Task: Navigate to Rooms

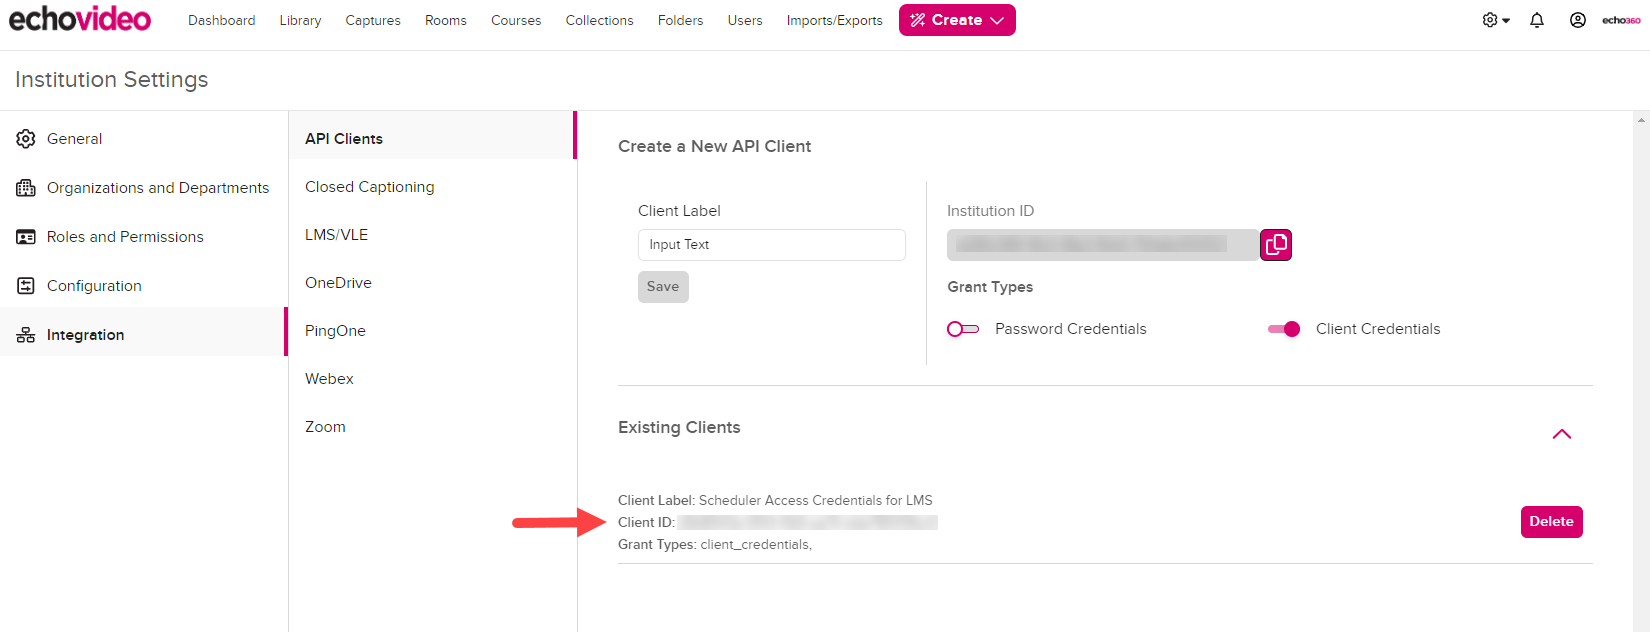Action: 446,20
